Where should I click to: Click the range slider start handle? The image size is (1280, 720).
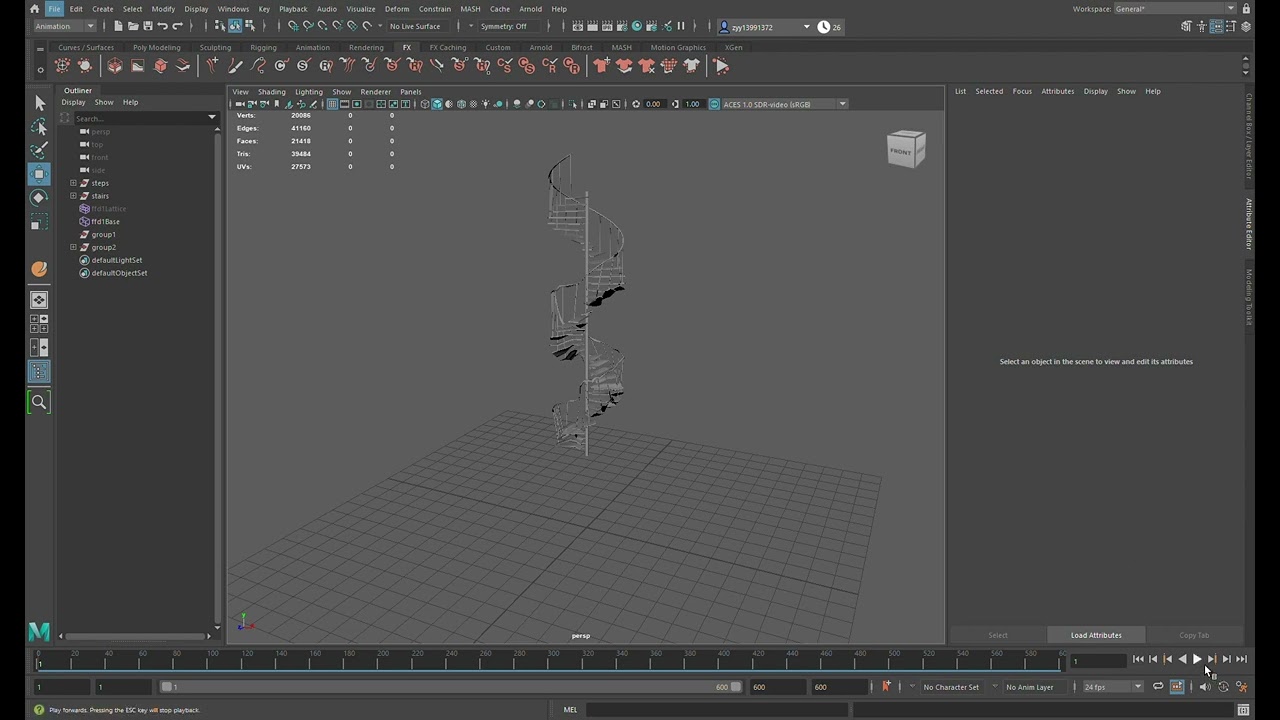click(166, 687)
